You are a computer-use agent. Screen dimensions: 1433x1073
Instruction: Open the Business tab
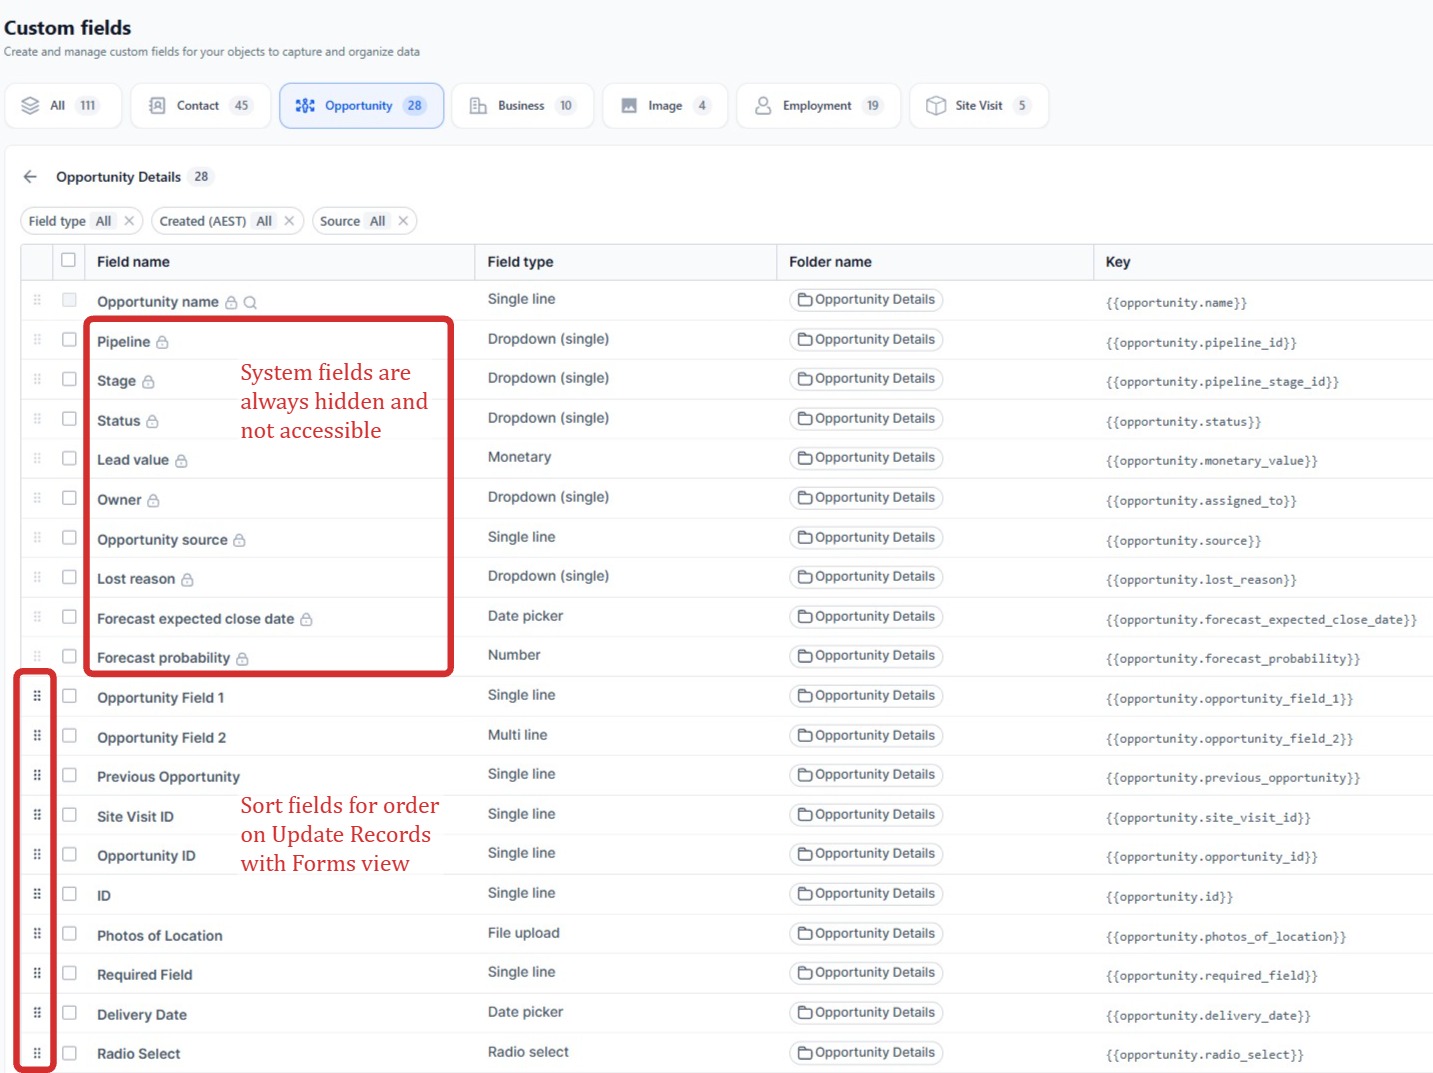pyautogui.click(x=523, y=106)
